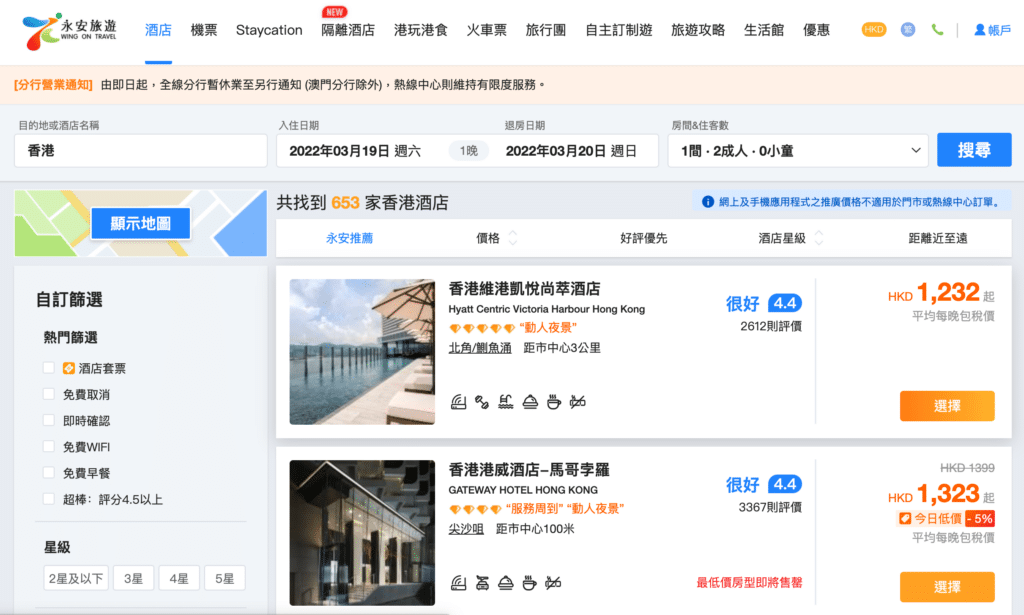Click the info icon beside the price notice
This screenshot has width=1024, height=615.
[707, 202]
